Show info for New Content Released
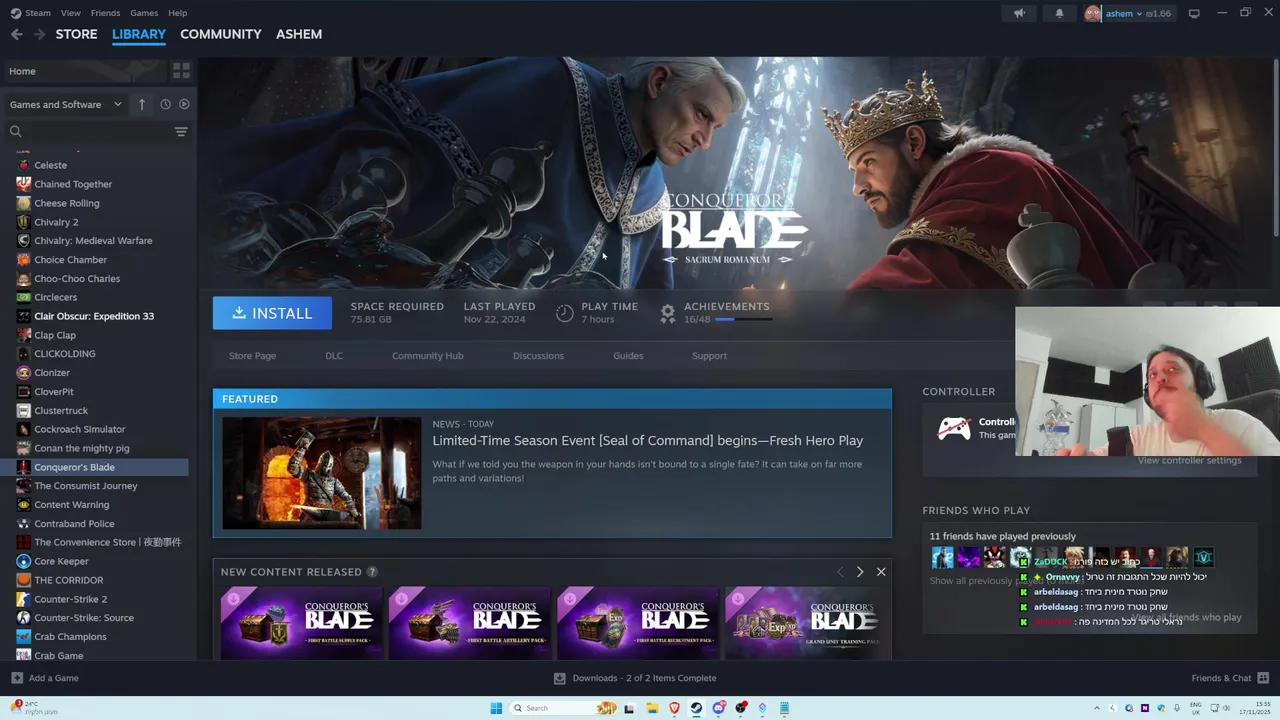 click(x=372, y=572)
